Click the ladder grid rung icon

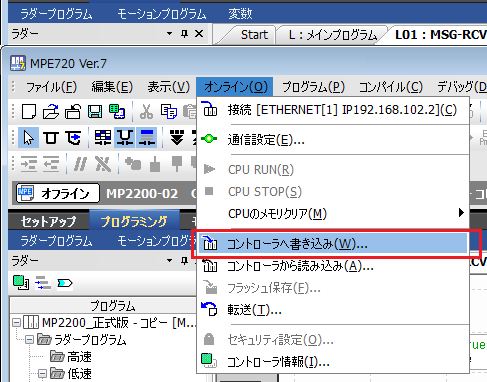point(103,137)
